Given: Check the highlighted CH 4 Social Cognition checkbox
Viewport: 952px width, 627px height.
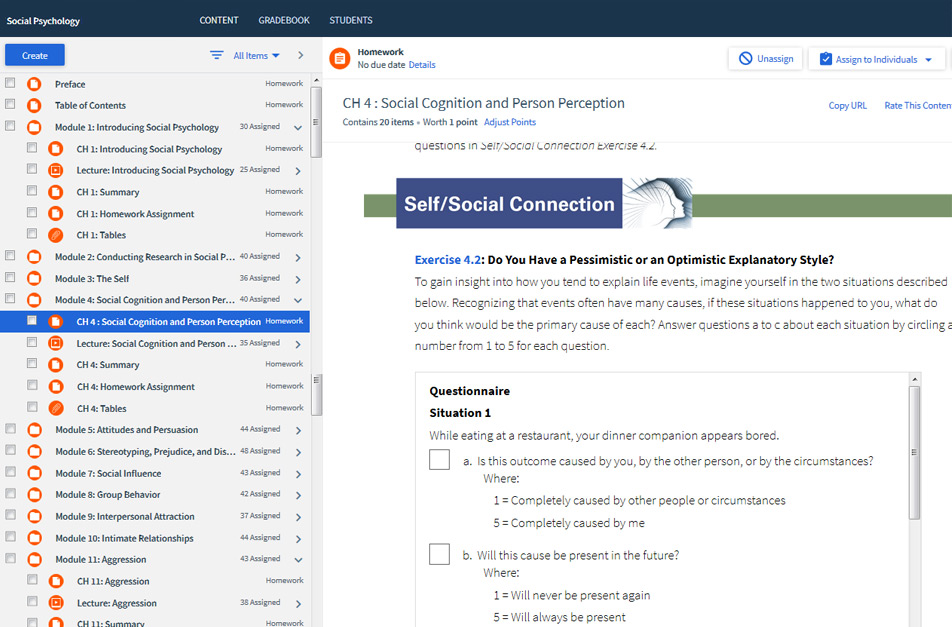Looking at the screenshot, I should (32, 320).
